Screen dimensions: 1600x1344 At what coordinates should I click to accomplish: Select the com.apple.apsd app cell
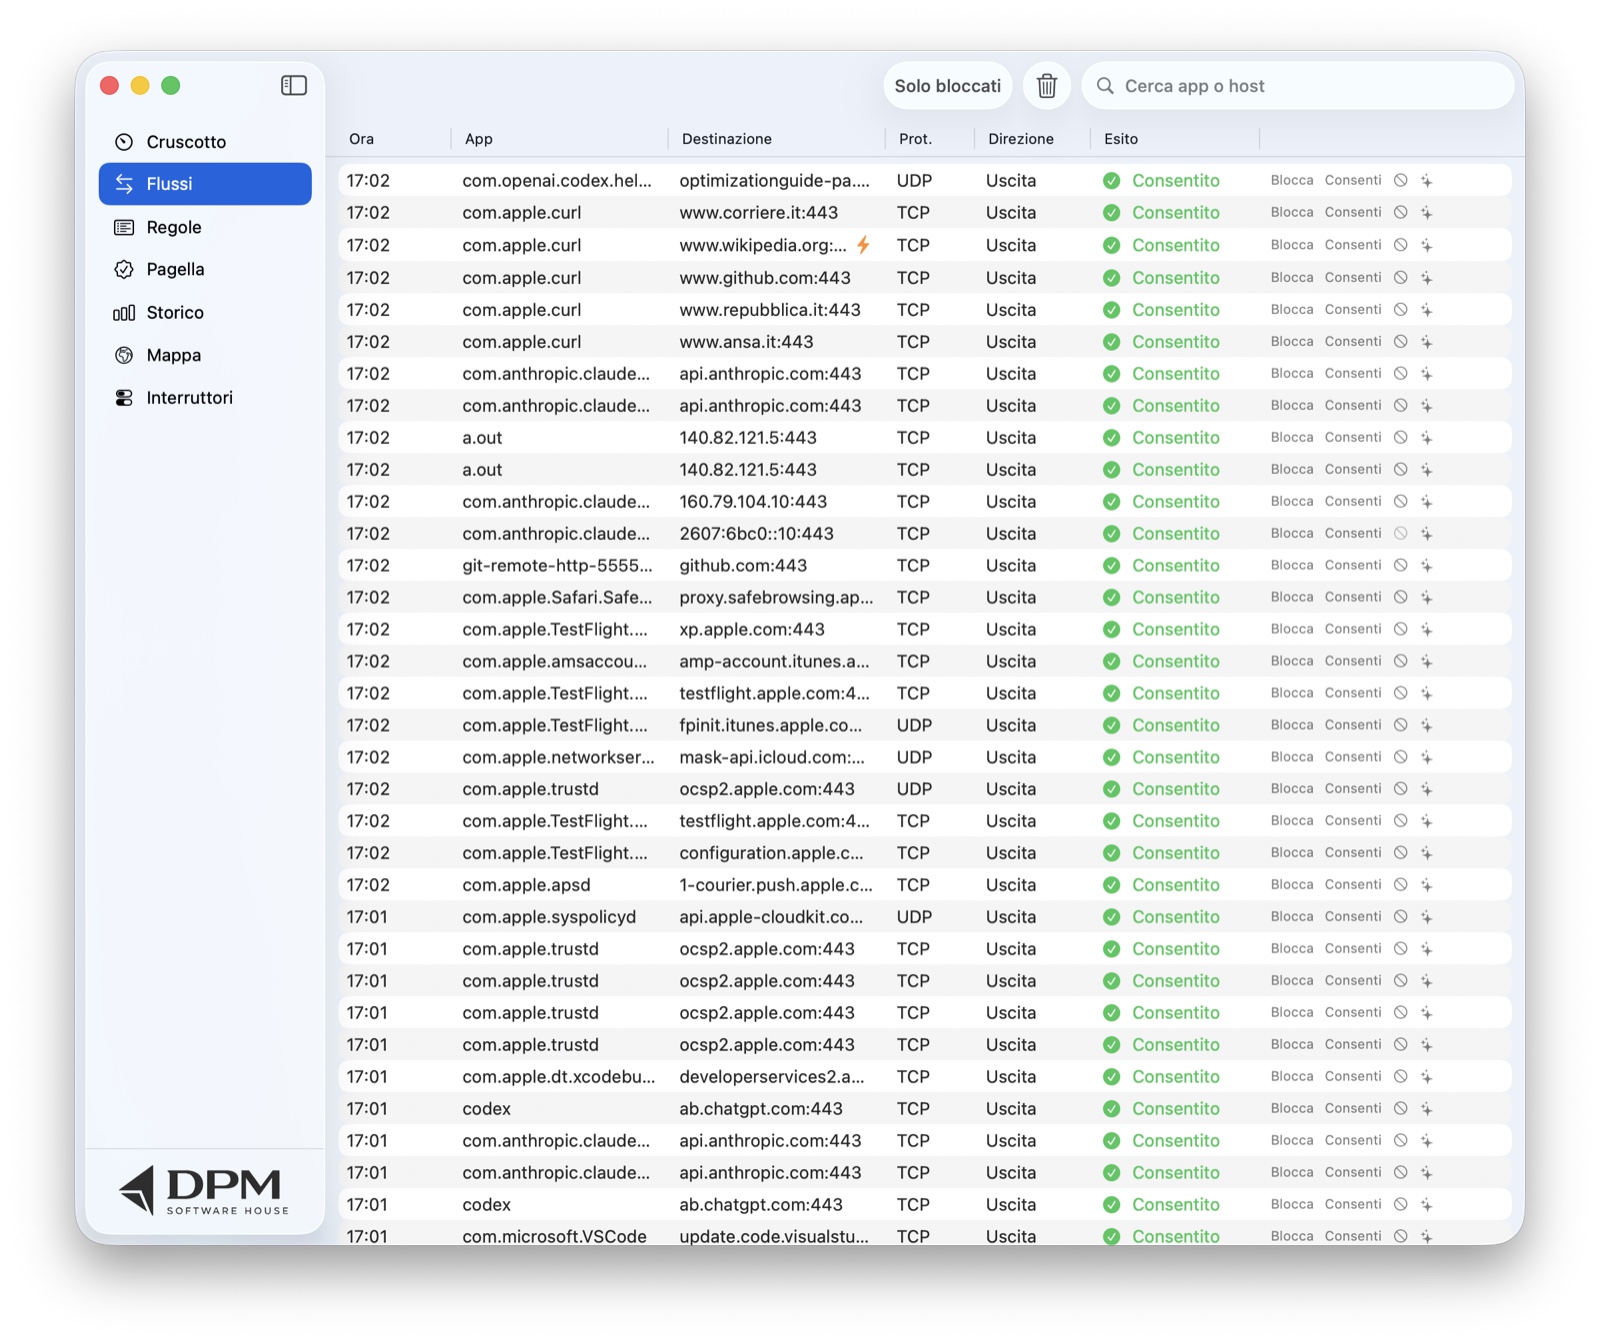click(x=526, y=885)
